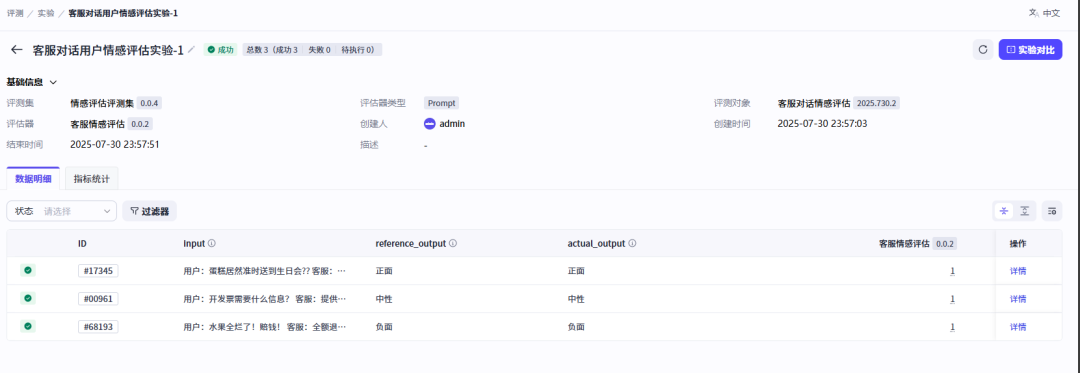Screen dimensions: 1080x373
Task: Click score 1 in row #68193
Action: (x=953, y=327)
